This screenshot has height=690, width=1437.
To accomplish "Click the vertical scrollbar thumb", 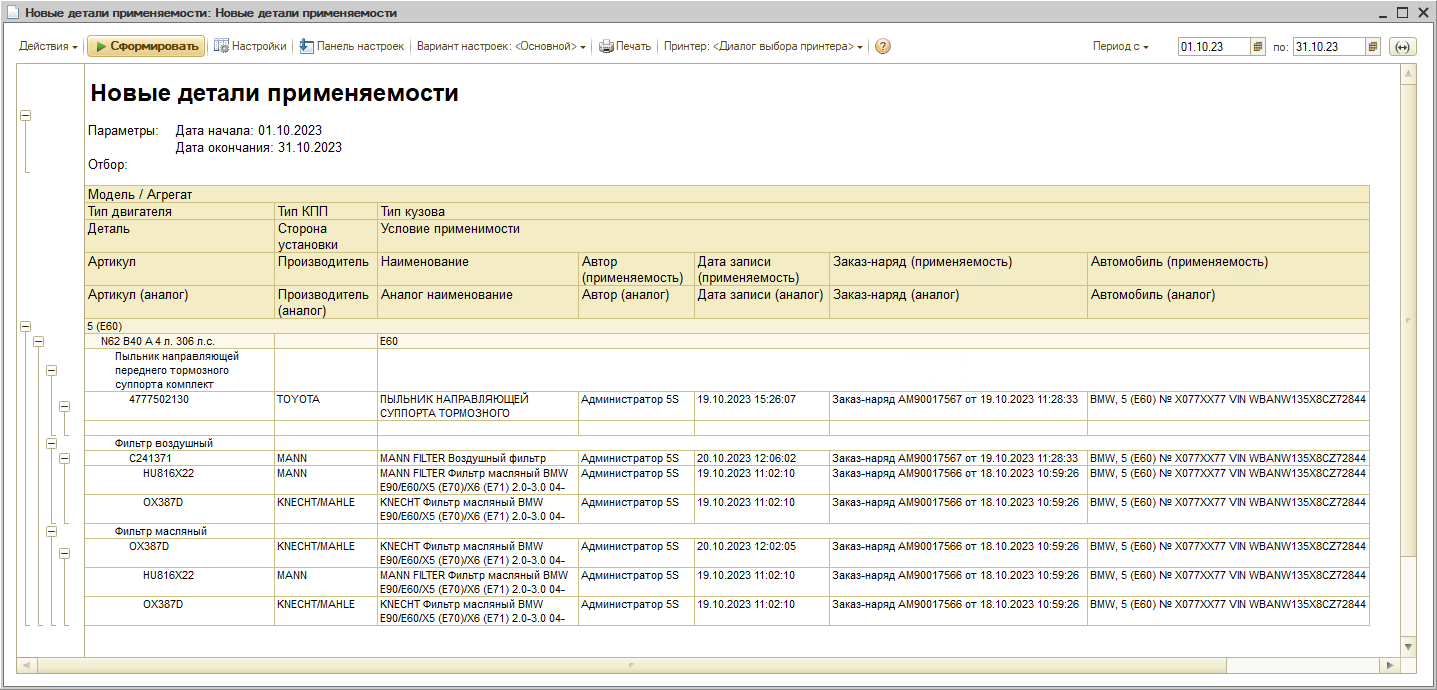I will click(x=1409, y=320).
